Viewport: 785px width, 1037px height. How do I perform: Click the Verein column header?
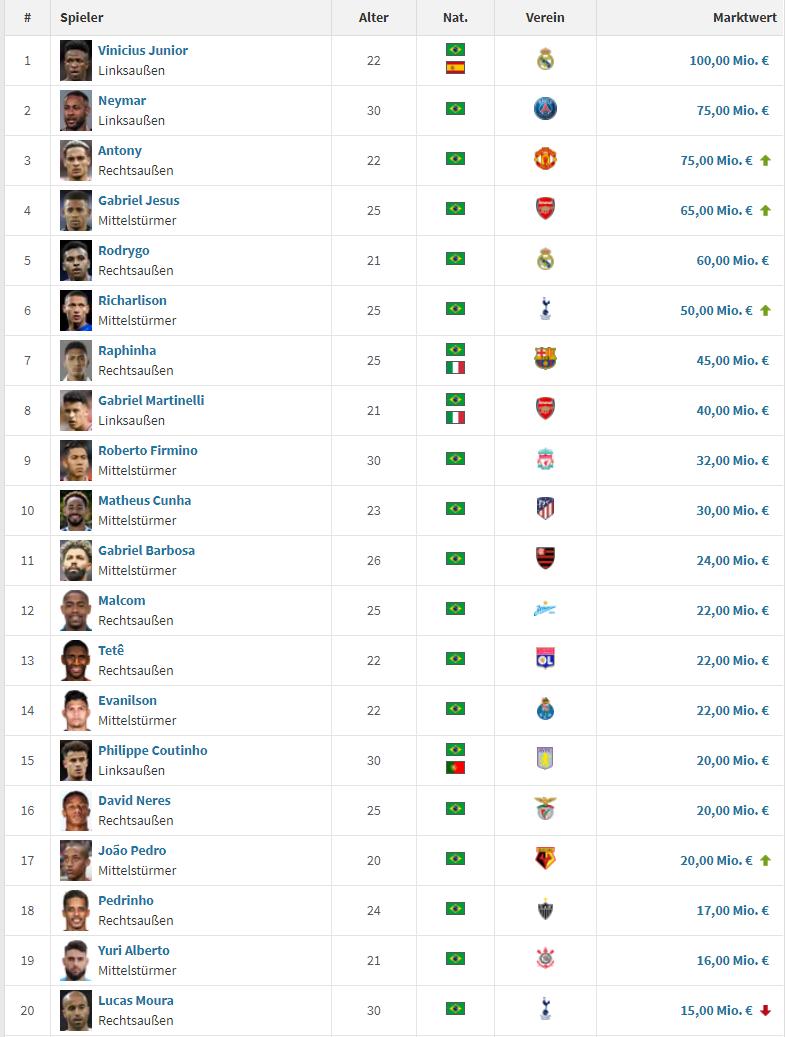click(545, 18)
